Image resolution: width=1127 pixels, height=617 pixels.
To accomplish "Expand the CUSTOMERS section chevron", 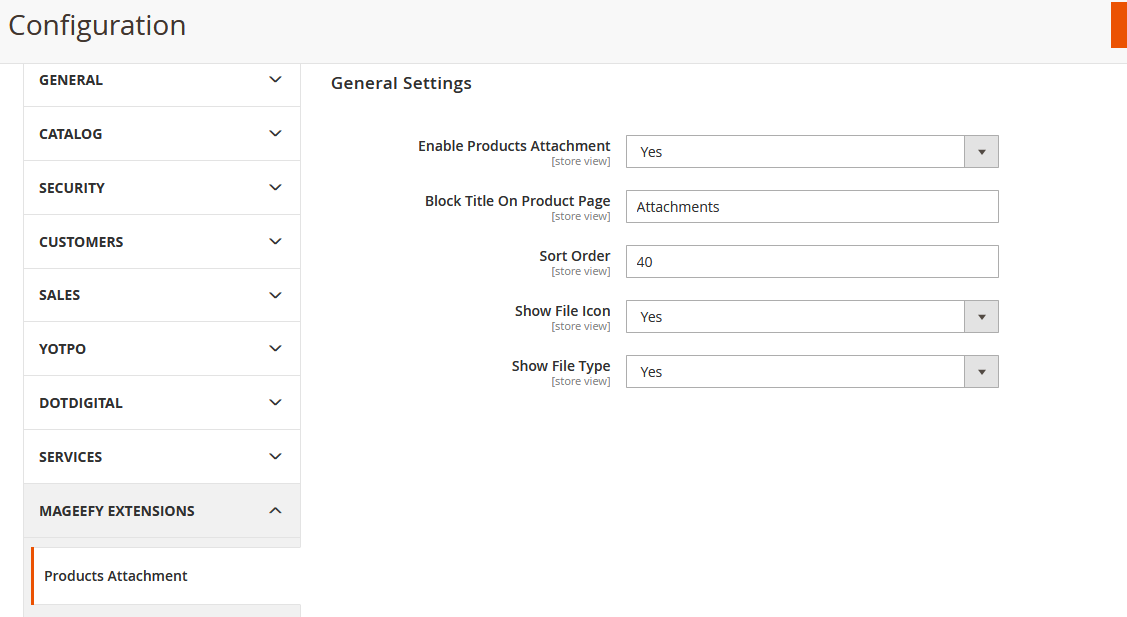I will 275,242.
